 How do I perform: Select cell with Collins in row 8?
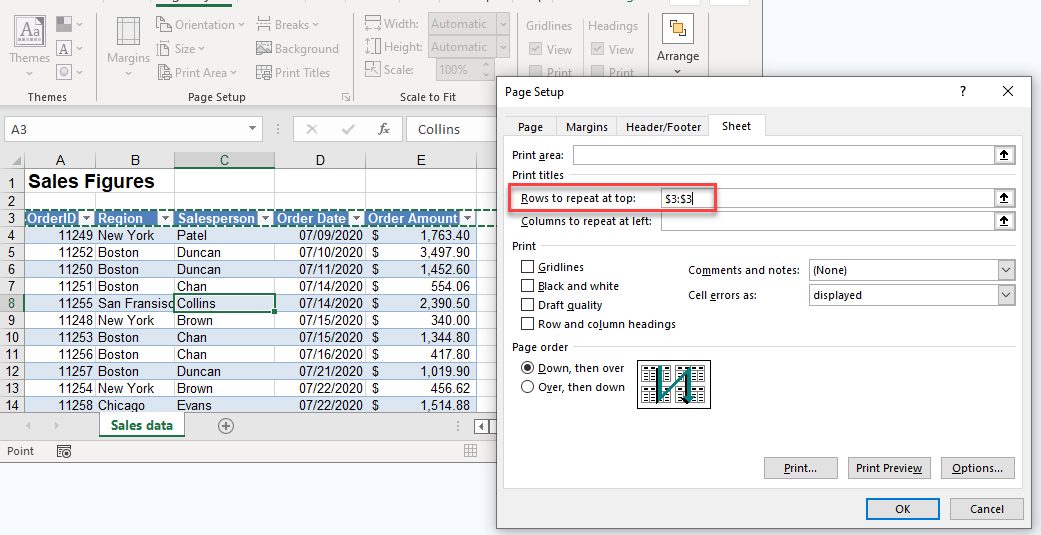[224, 303]
